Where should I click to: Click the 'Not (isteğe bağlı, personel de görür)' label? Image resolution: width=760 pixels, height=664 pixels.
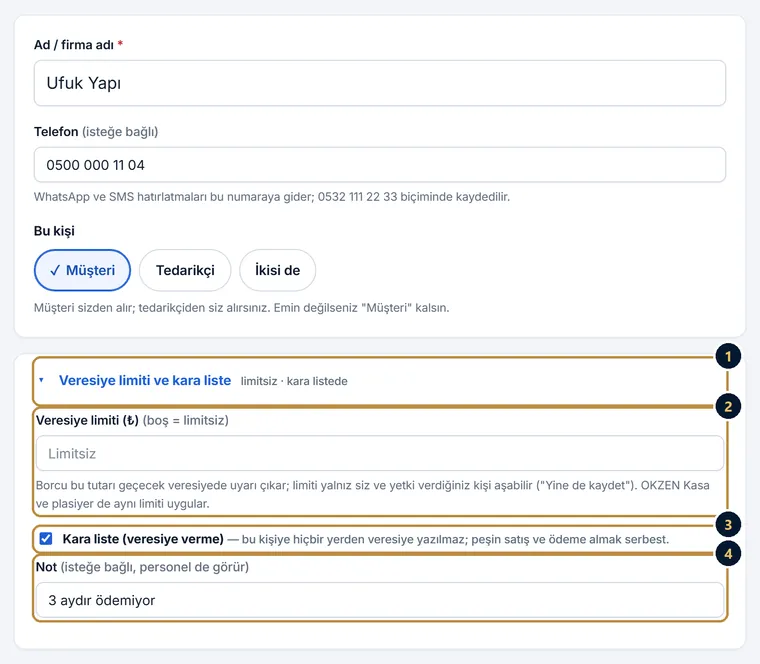[x=142, y=567]
